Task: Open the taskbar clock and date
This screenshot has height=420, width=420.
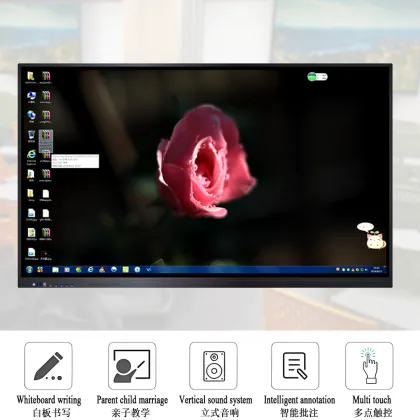Action: (x=378, y=269)
